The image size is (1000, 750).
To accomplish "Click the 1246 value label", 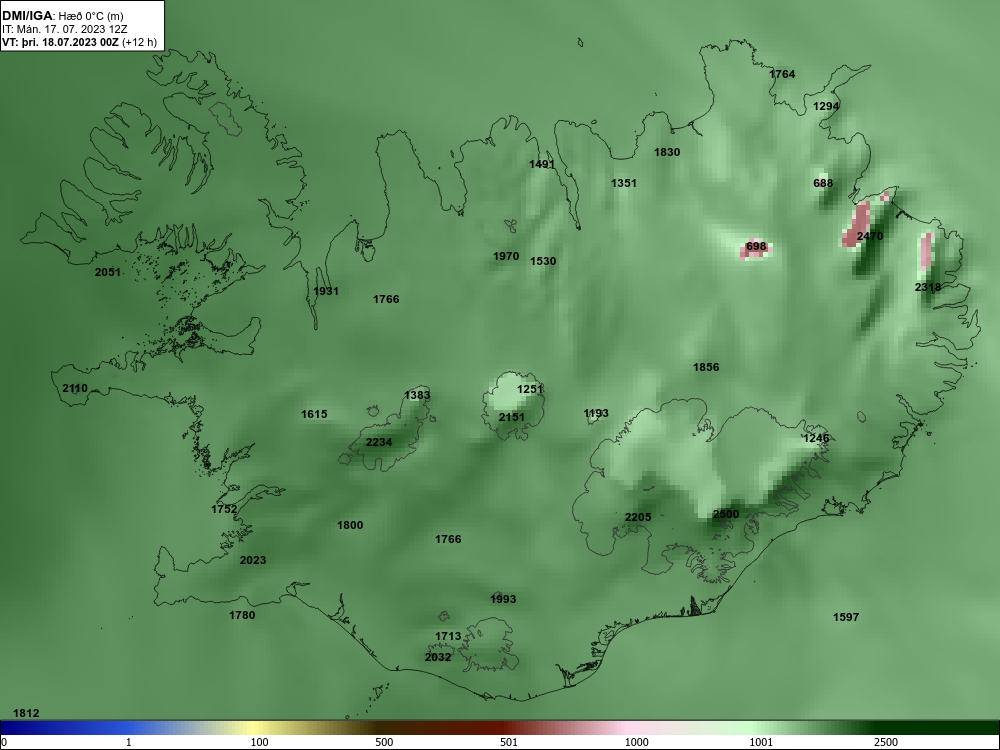I will (x=816, y=438).
